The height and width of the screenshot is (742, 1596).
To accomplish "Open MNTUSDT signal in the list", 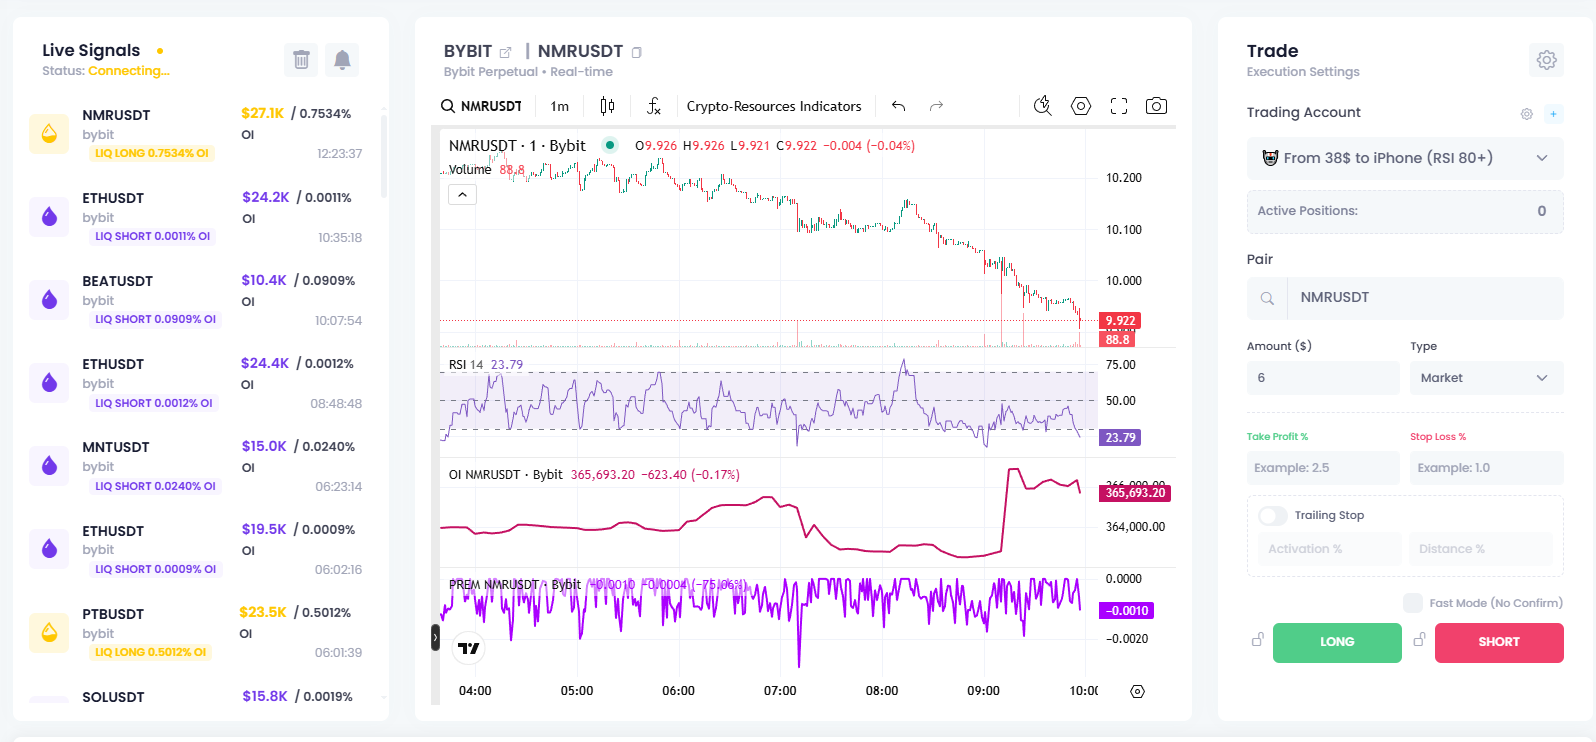I will tap(197, 466).
